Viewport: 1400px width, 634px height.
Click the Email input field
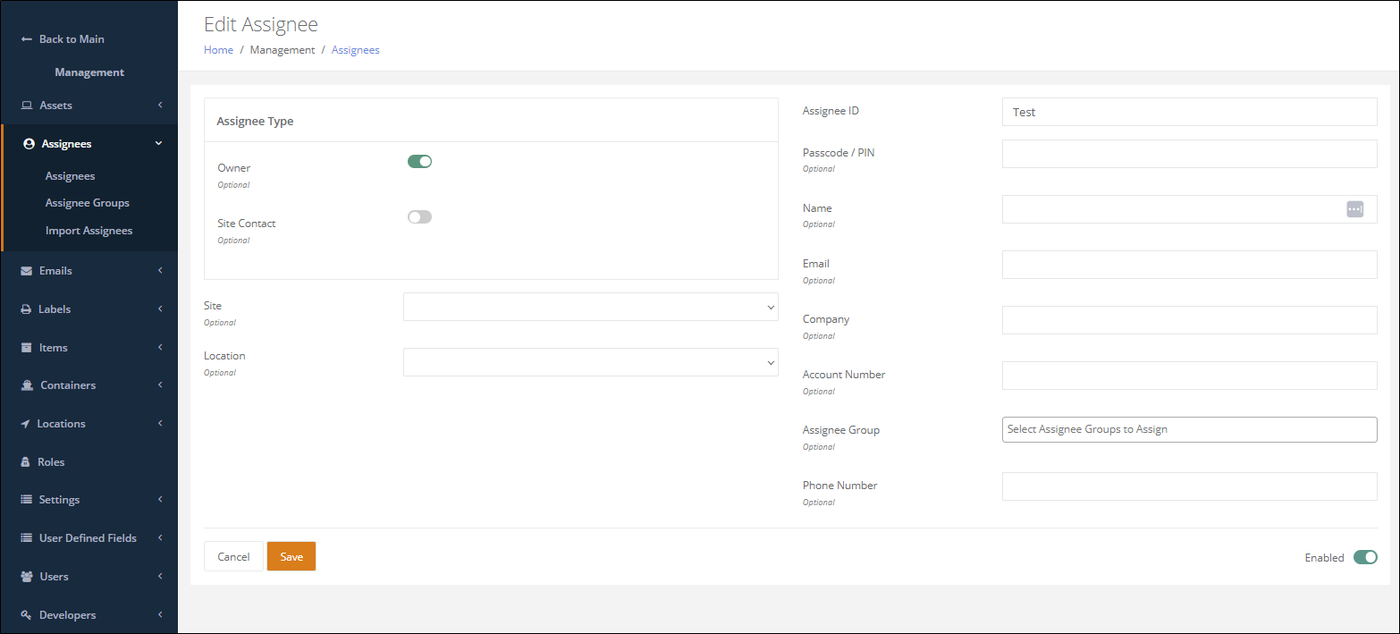1189,265
